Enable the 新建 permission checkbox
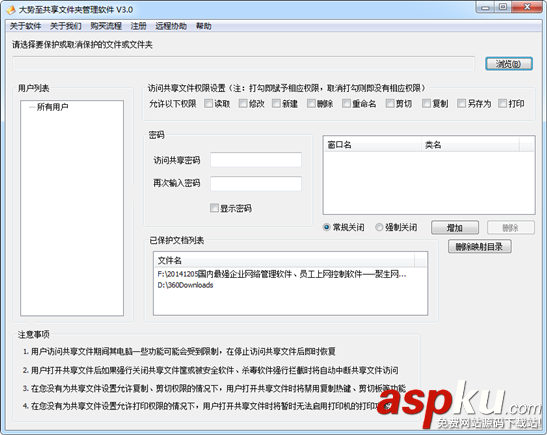 [x=276, y=103]
